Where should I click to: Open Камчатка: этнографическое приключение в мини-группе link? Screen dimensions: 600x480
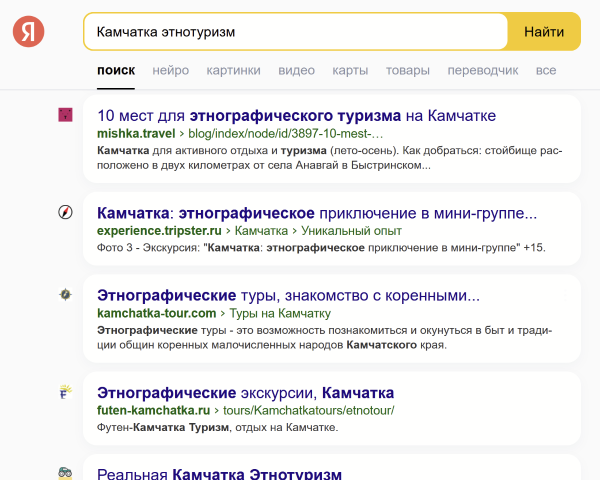[x=316, y=213]
